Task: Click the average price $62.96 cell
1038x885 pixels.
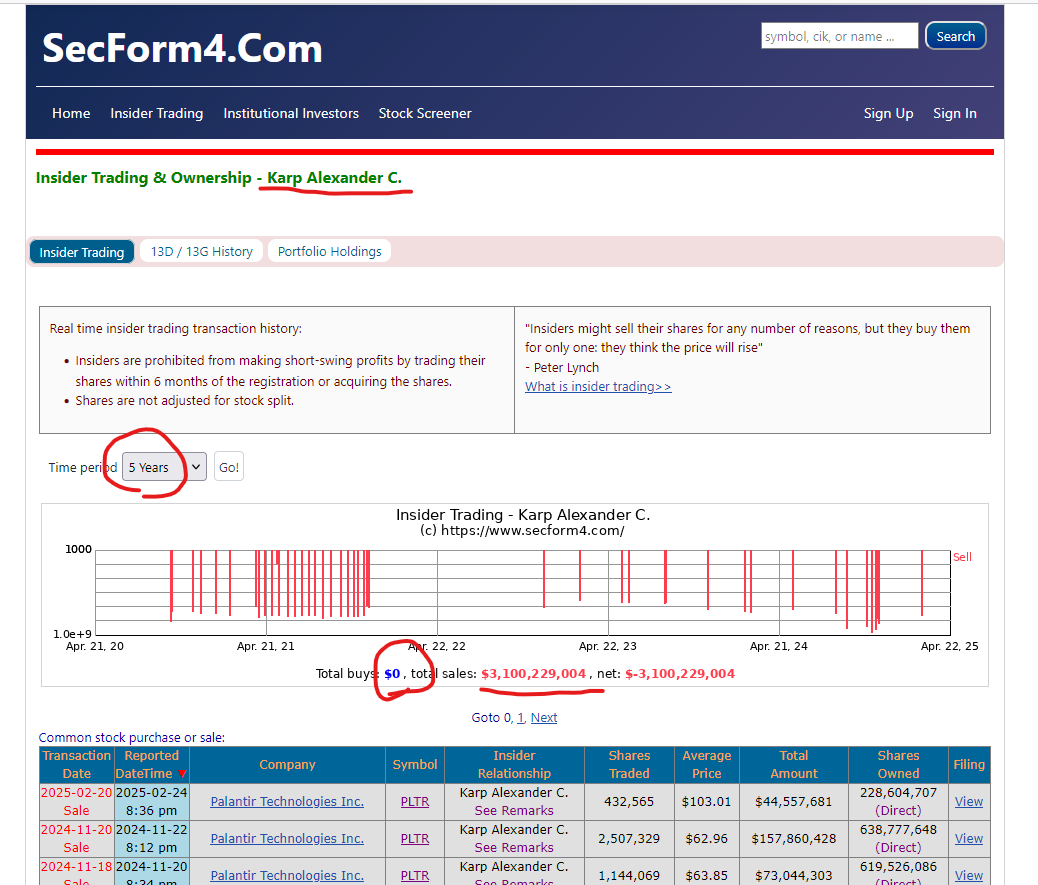Action: tap(706, 839)
